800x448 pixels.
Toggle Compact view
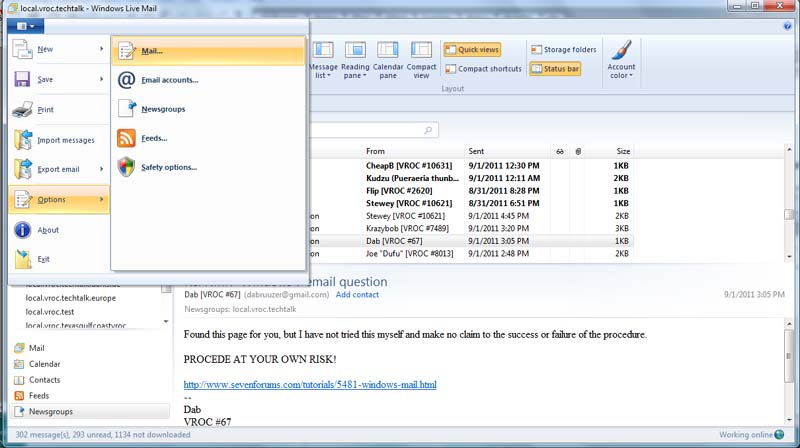[421, 60]
